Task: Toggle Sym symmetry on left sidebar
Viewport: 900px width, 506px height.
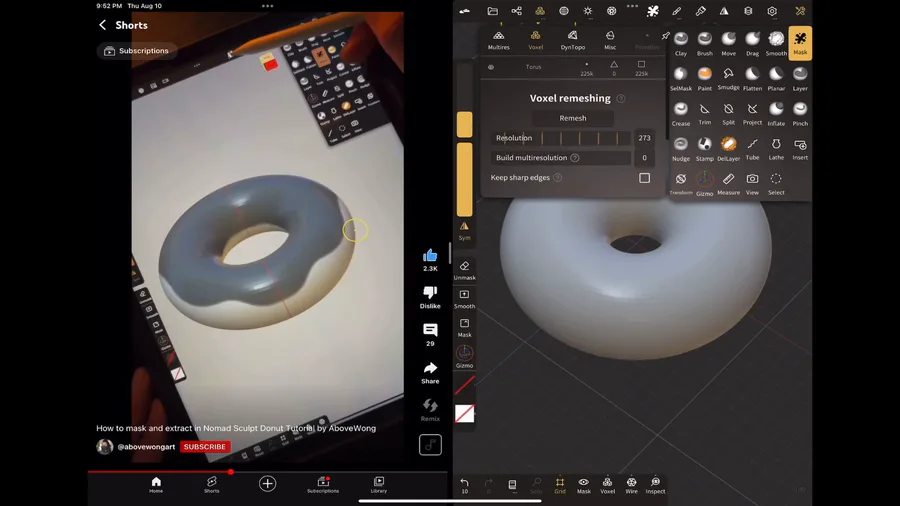Action: pos(464,231)
